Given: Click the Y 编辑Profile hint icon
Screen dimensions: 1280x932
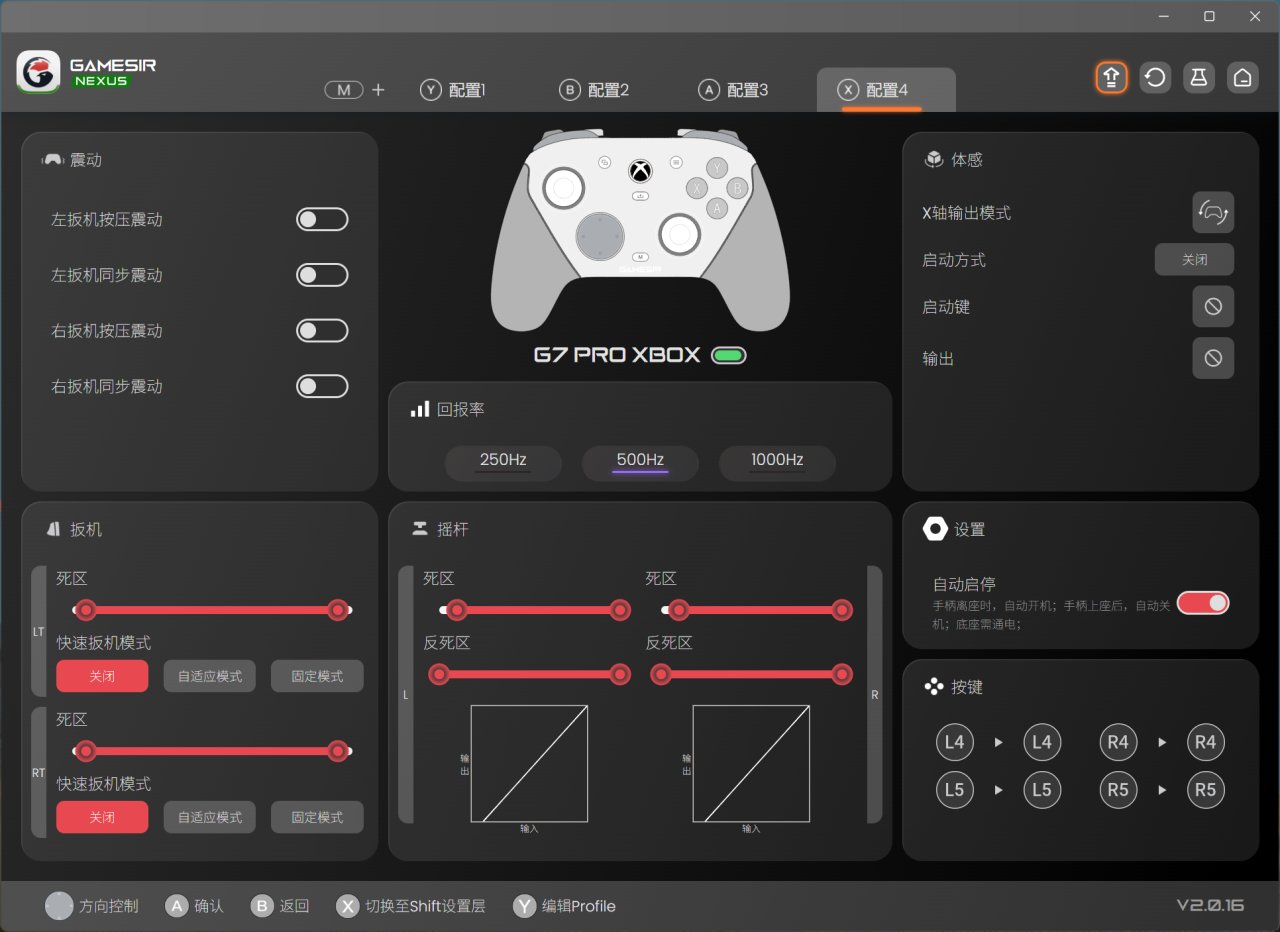Looking at the screenshot, I should pos(525,906).
